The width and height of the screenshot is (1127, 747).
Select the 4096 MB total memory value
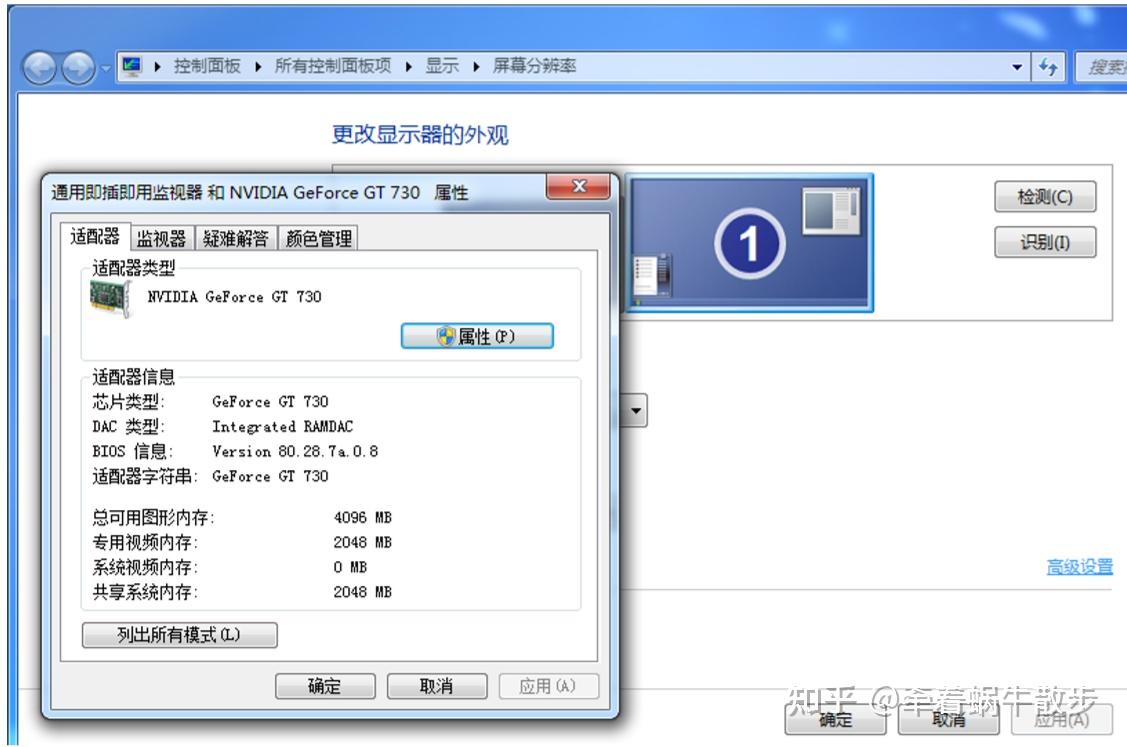pos(362,517)
